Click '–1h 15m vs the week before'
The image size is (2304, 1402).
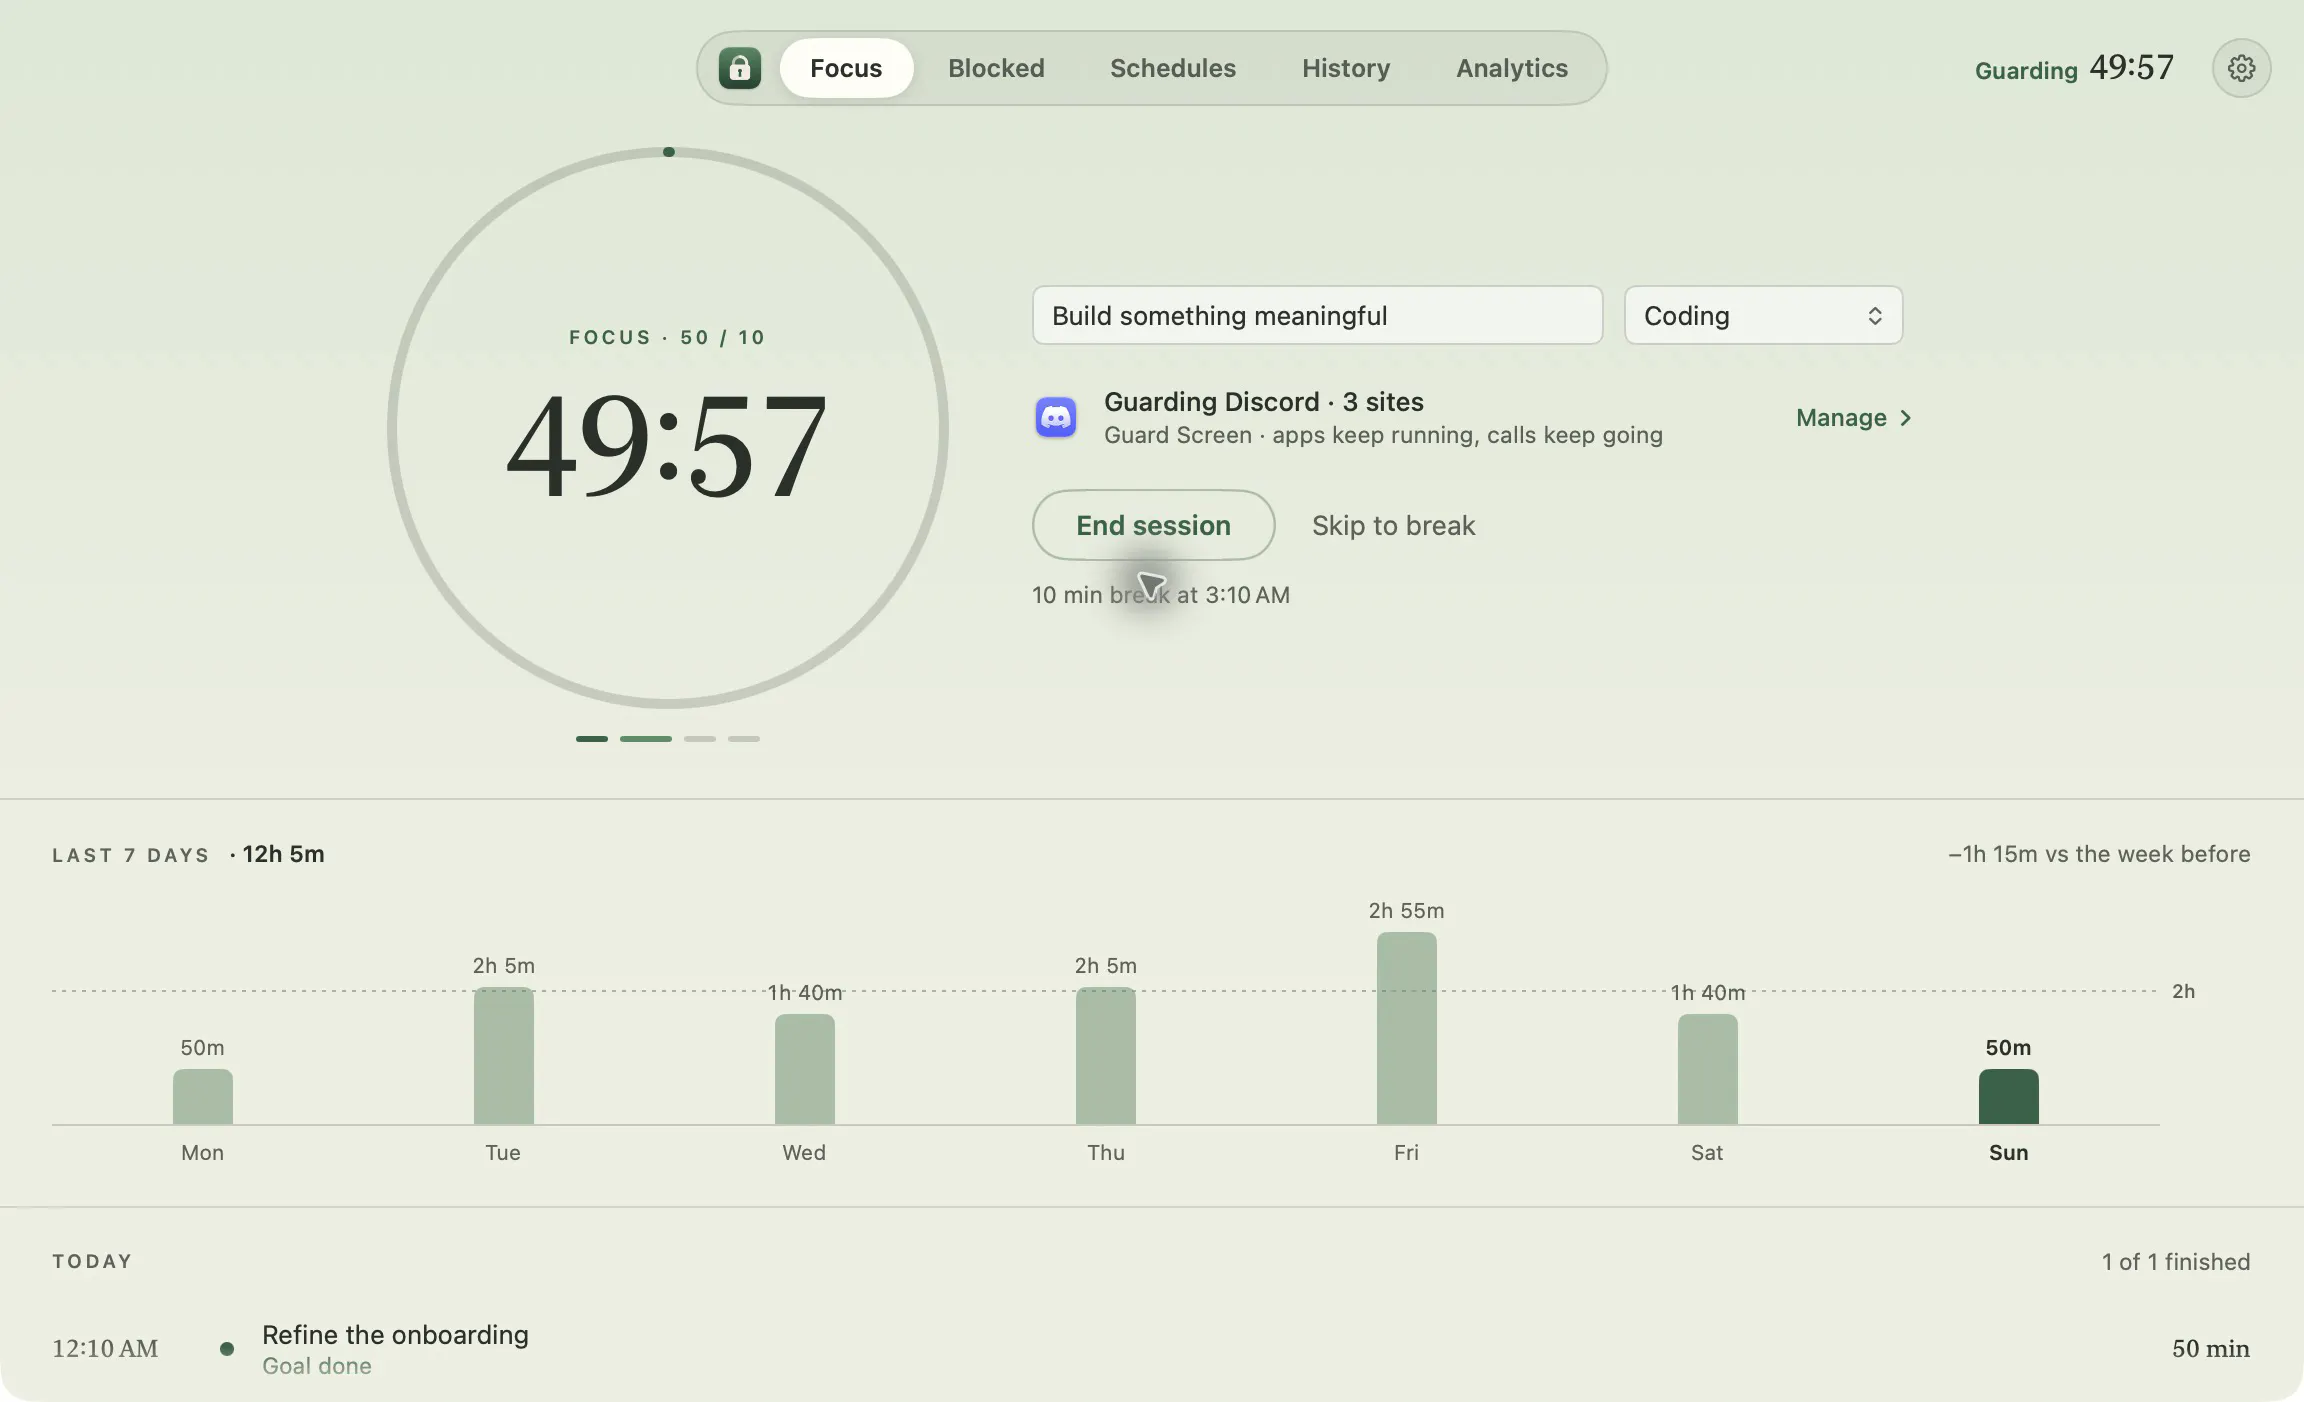2099,854
